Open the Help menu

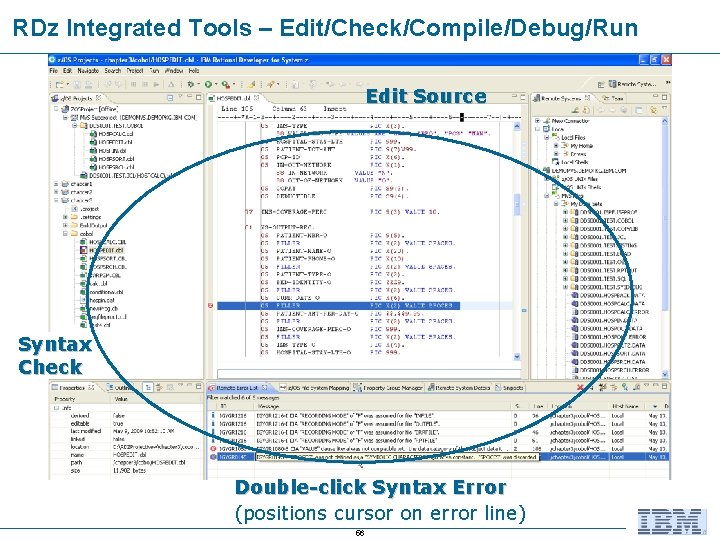[194, 71]
